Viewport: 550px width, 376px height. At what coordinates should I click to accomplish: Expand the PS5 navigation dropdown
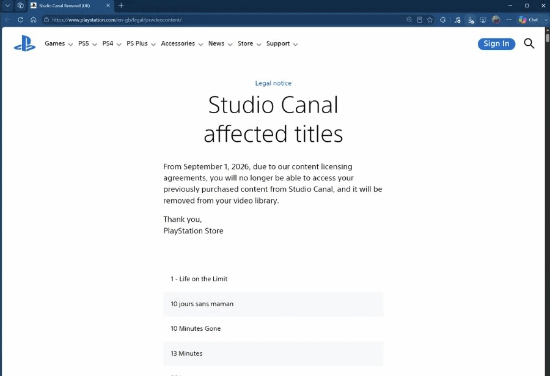coord(87,44)
